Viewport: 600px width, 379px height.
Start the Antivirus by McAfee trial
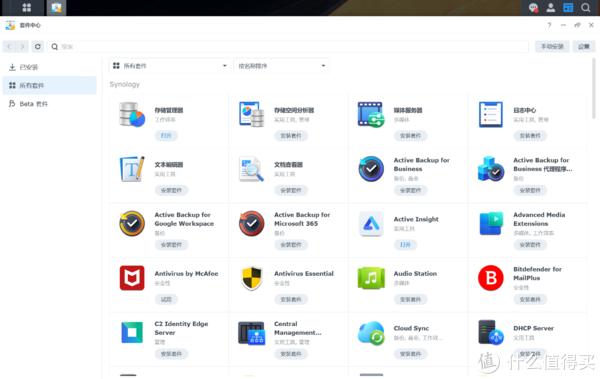[166, 299]
